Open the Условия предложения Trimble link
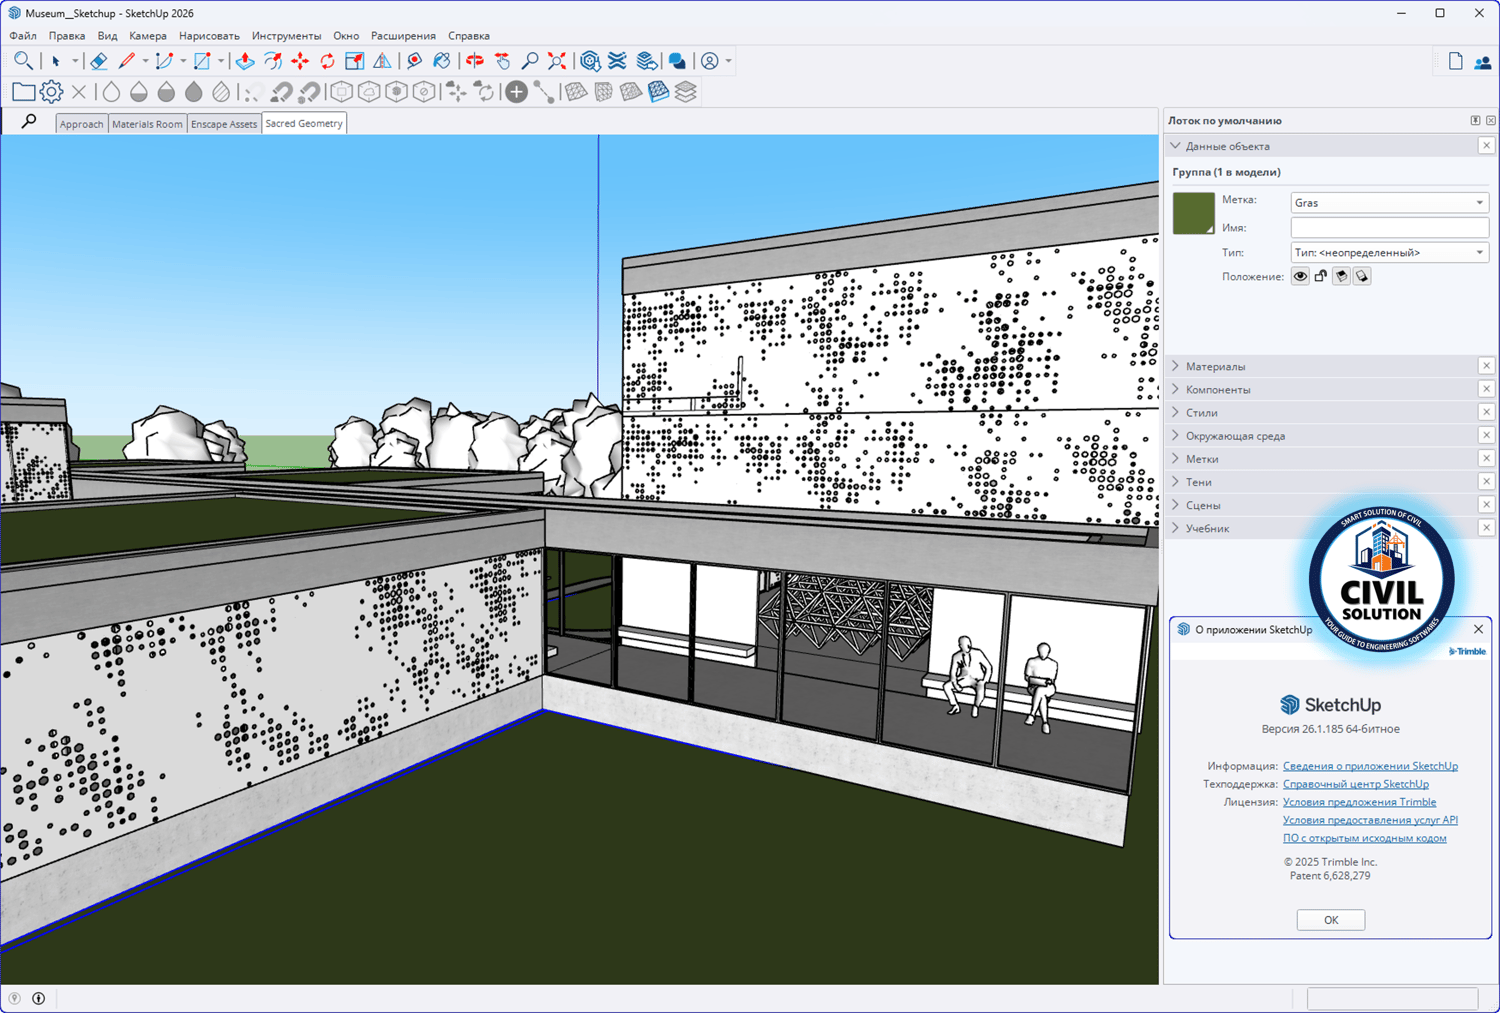1500x1013 pixels. pos(1359,802)
